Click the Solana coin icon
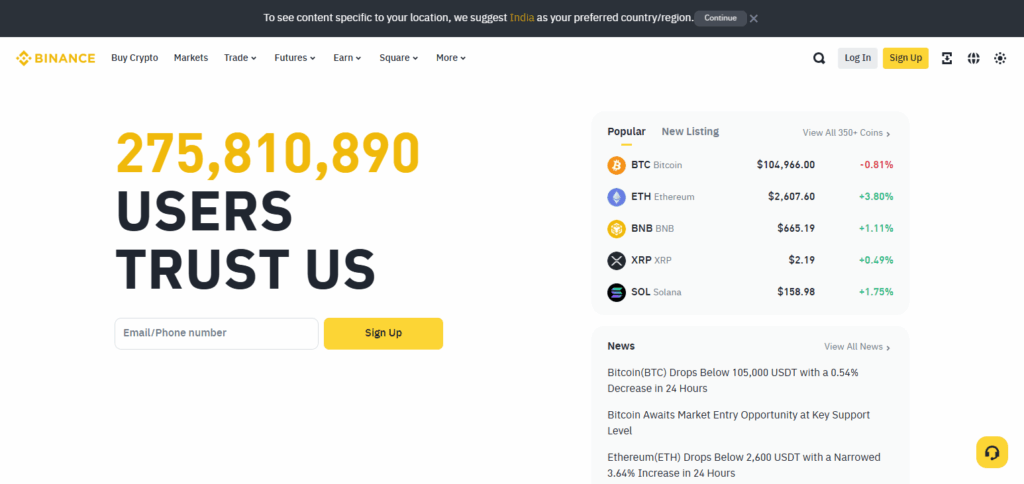Image resolution: width=1024 pixels, height=484 pixels. click(616, 292)
